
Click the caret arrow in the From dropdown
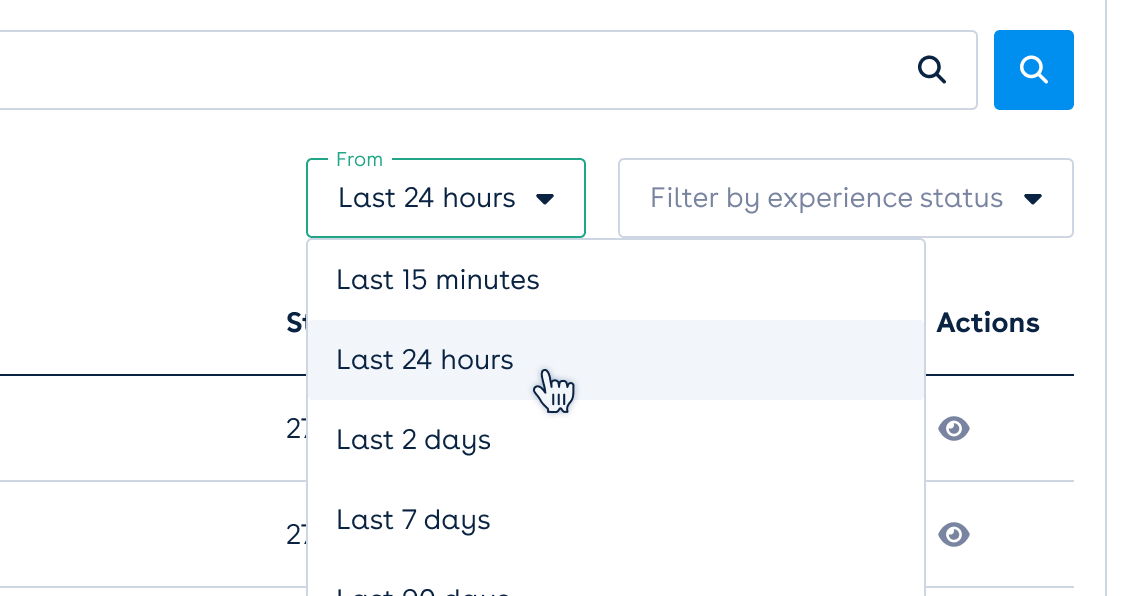pos(545,199)
